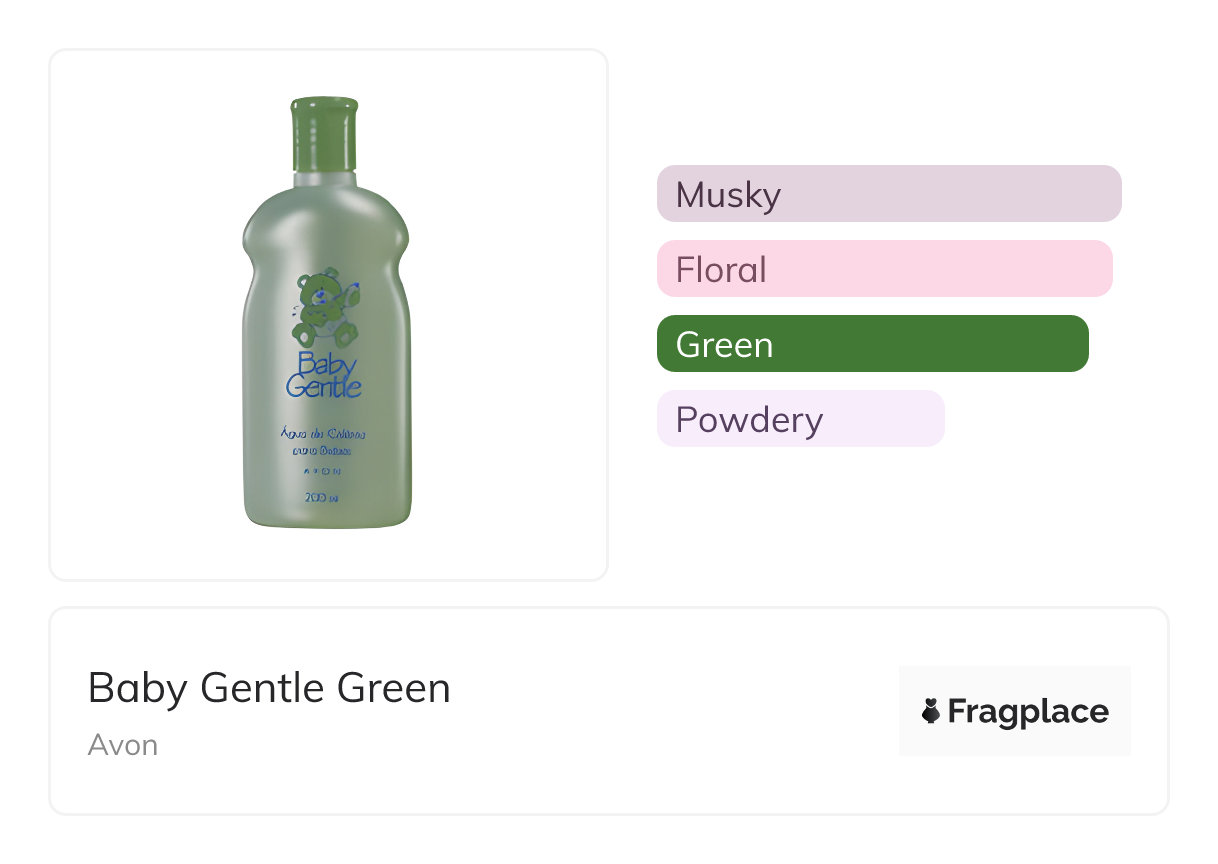Click the teddy bear's head on the bottle

tap(321, 285)
